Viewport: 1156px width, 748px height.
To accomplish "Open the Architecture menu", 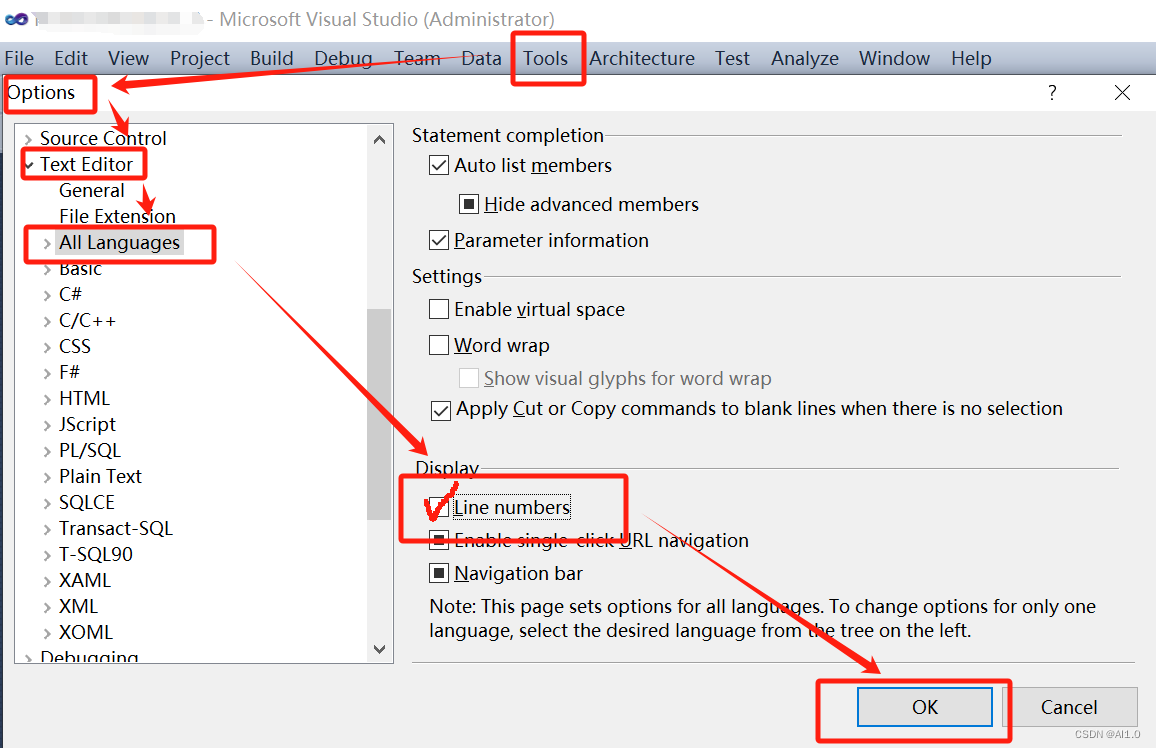I will pos(641,58).
